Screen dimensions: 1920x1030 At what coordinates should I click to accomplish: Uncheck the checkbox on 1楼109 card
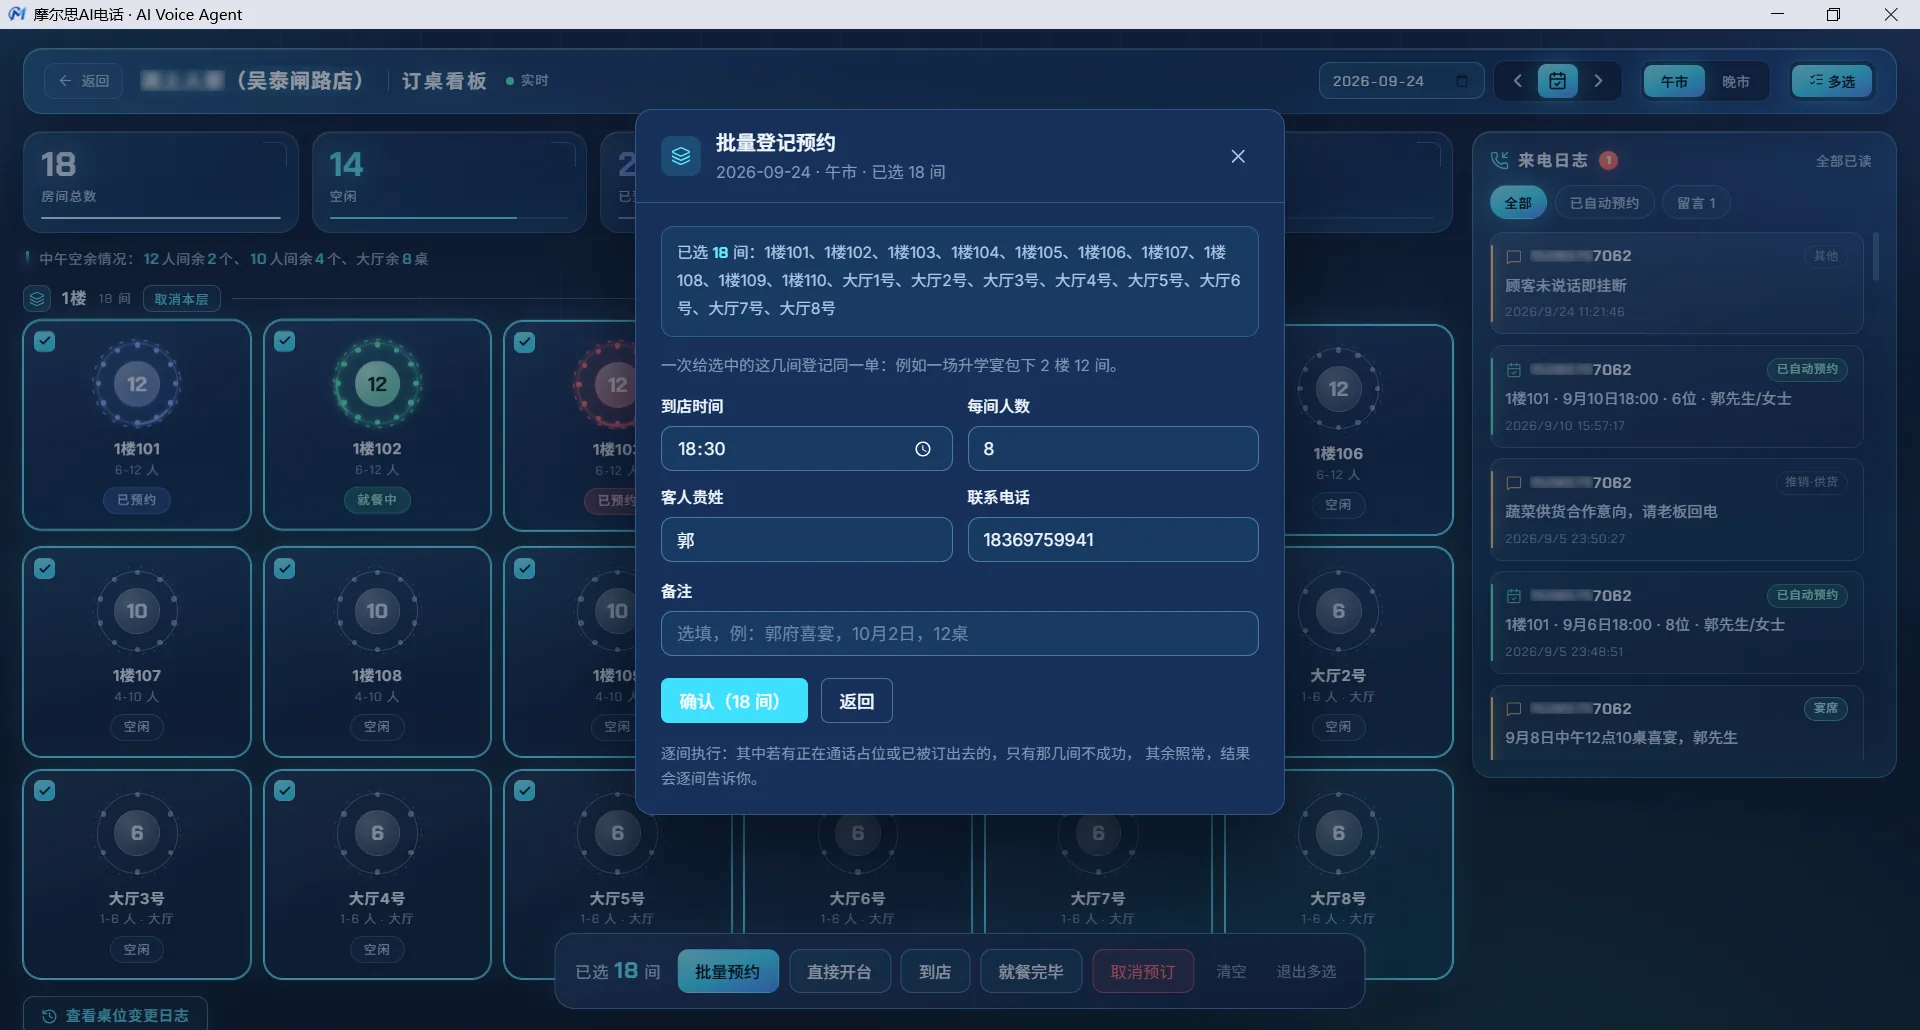point(525,568)
